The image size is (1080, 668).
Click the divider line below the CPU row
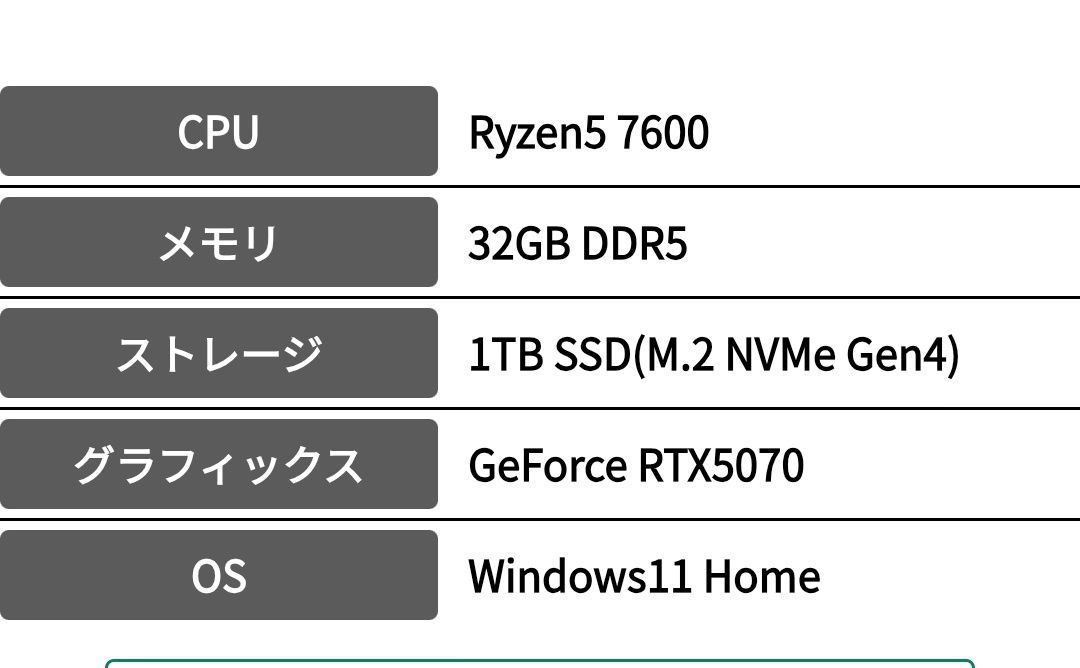pyautogui.click(x=540, y=187)
